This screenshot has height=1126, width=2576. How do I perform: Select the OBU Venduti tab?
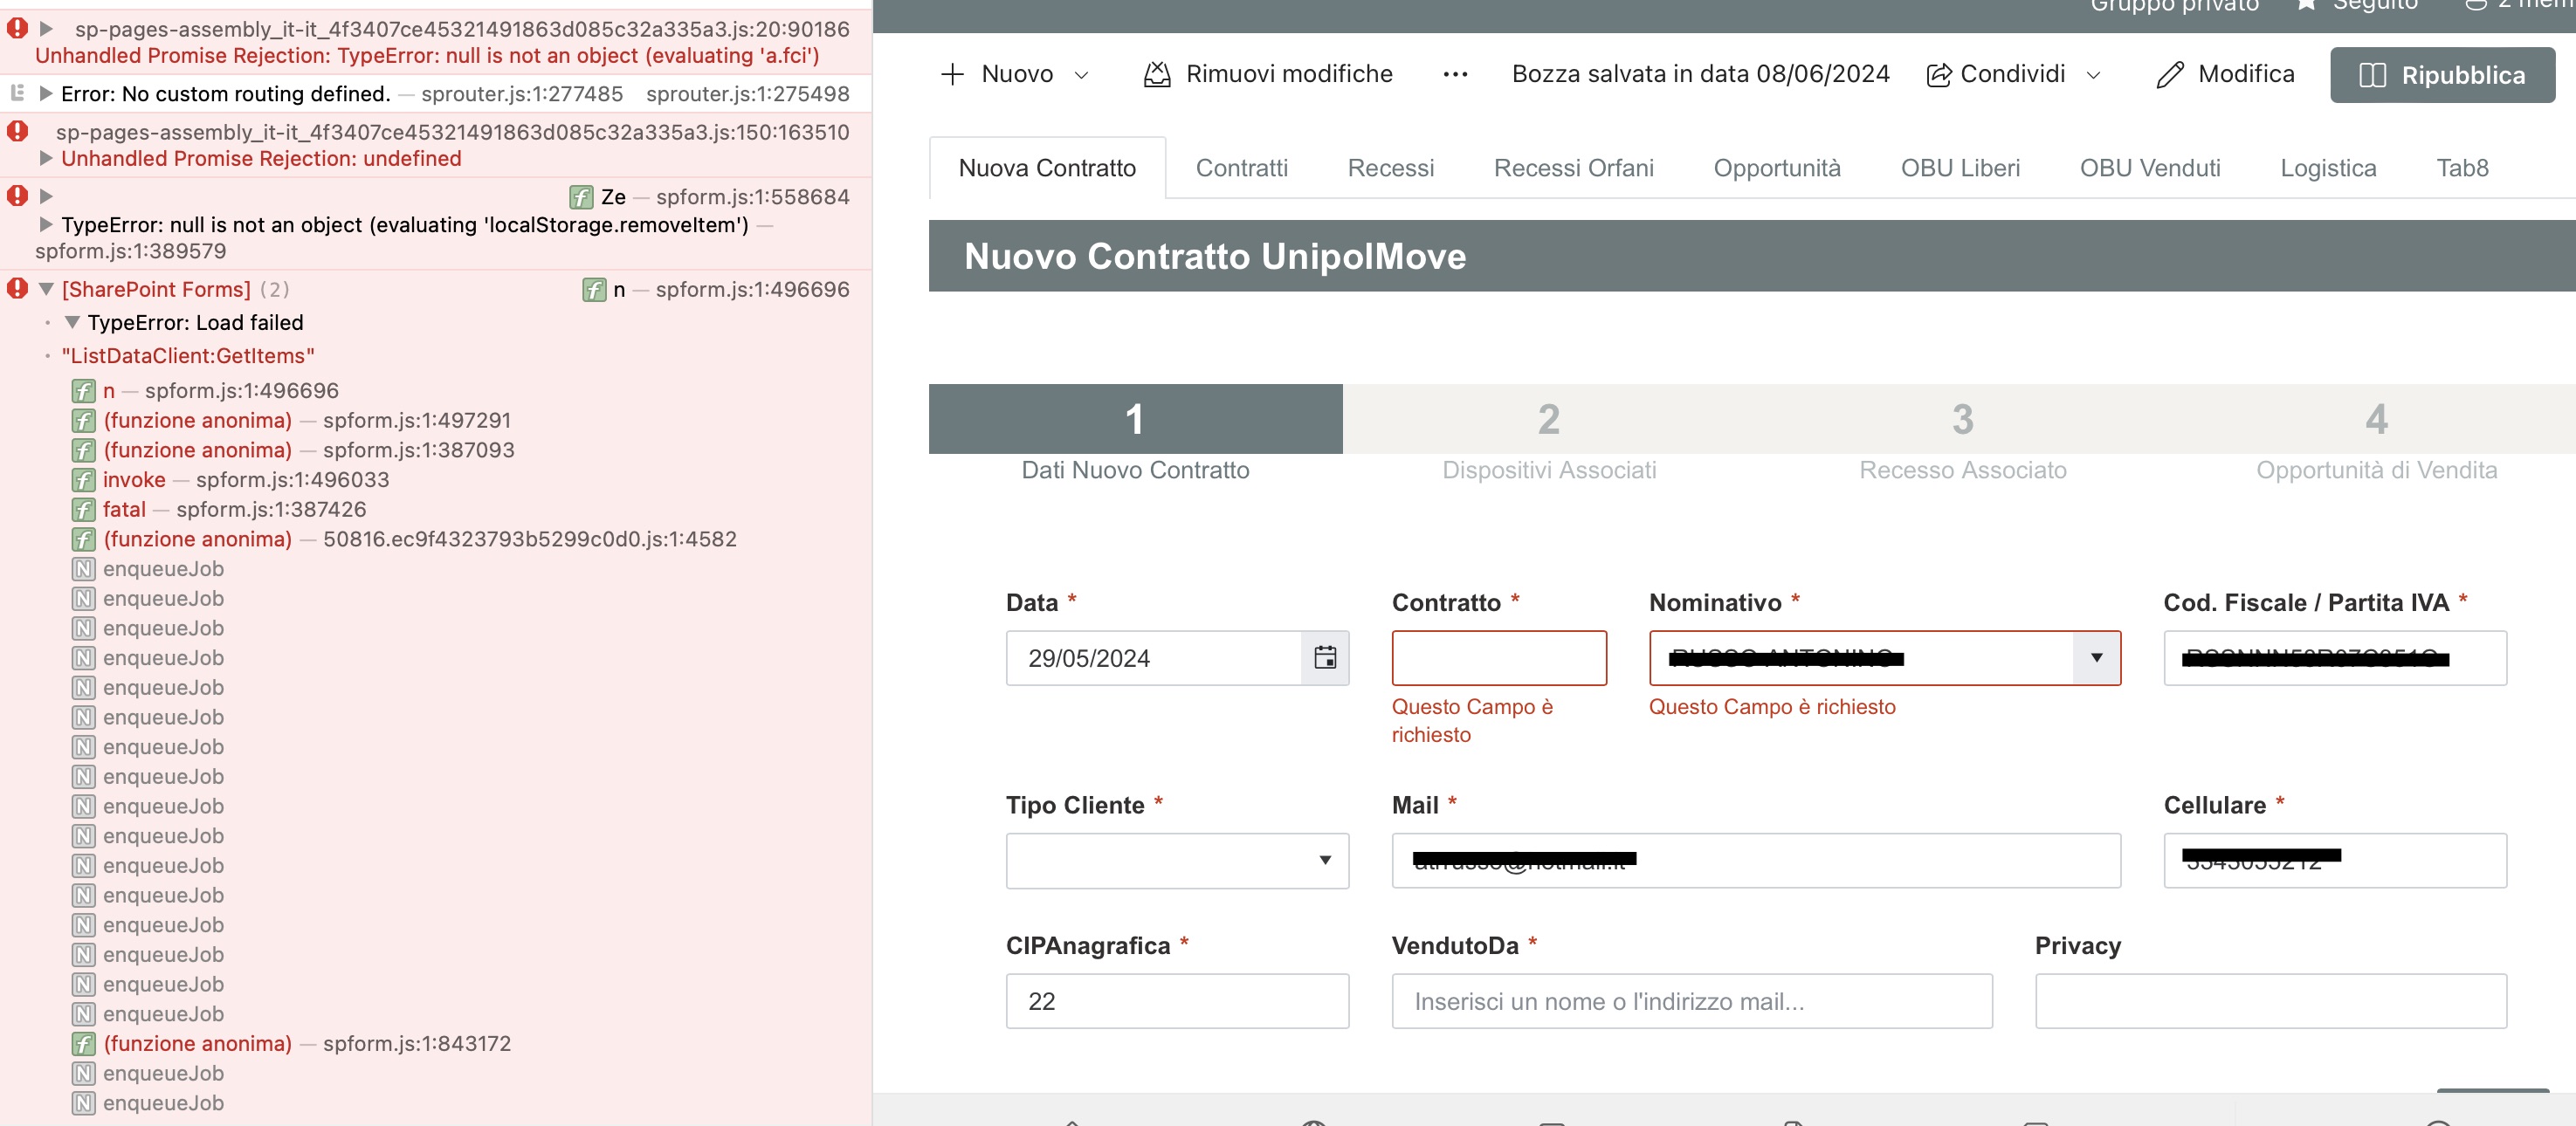tap(2149, 168)
